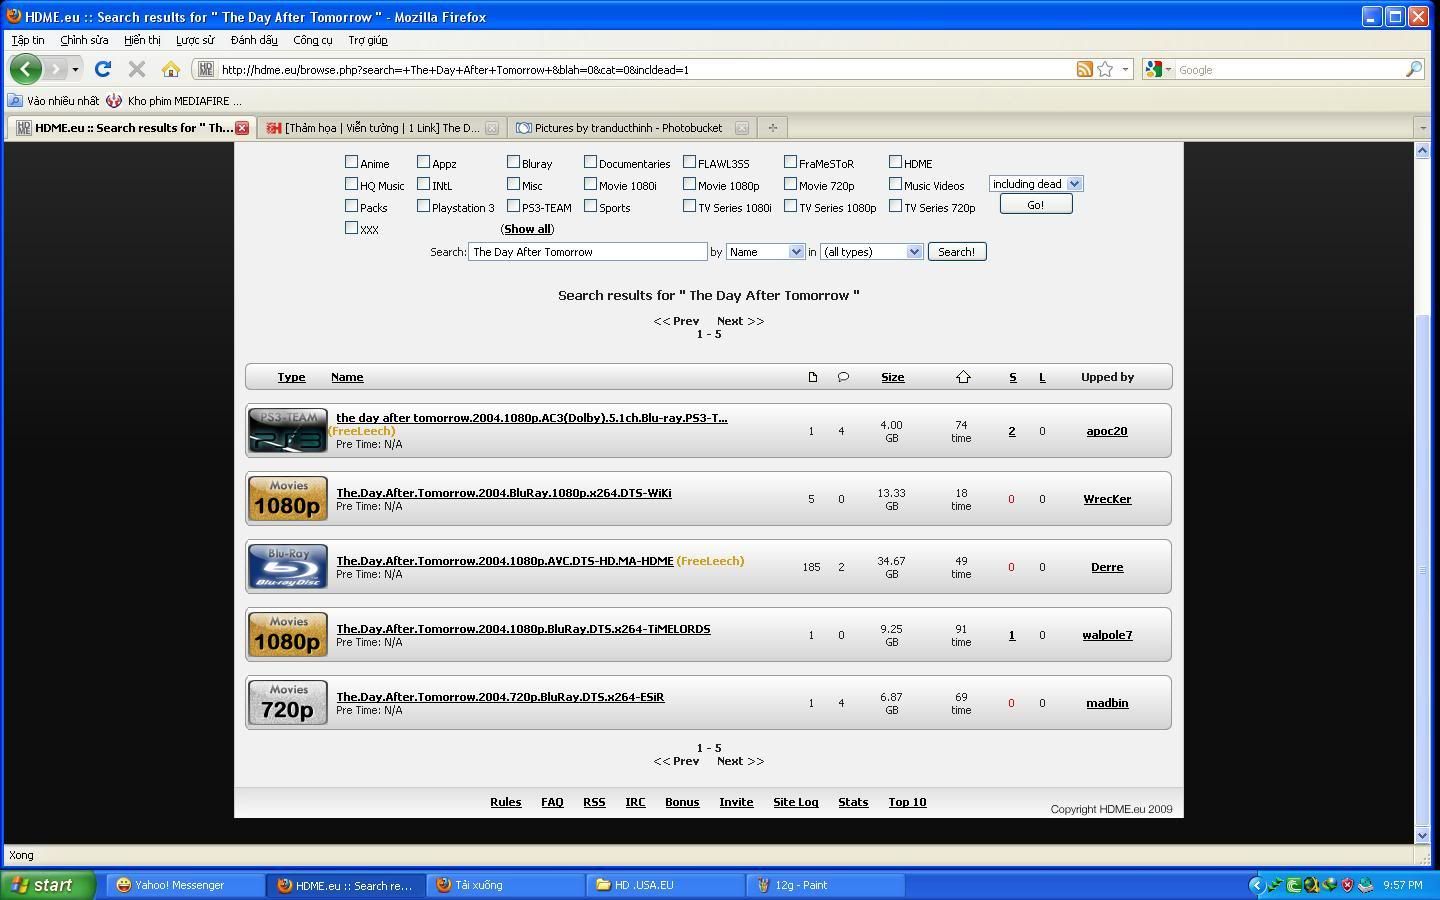
Task: Open back button history dropdown arrow
Action: 75,69
